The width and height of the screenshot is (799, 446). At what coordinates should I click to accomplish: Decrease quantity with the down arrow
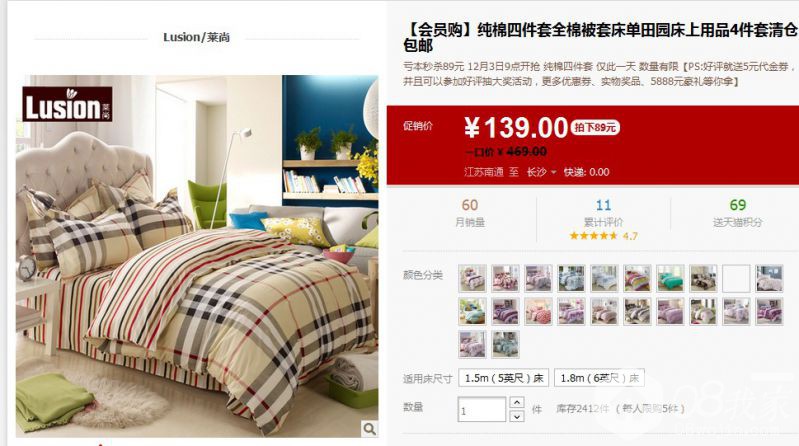coord(517,416)
